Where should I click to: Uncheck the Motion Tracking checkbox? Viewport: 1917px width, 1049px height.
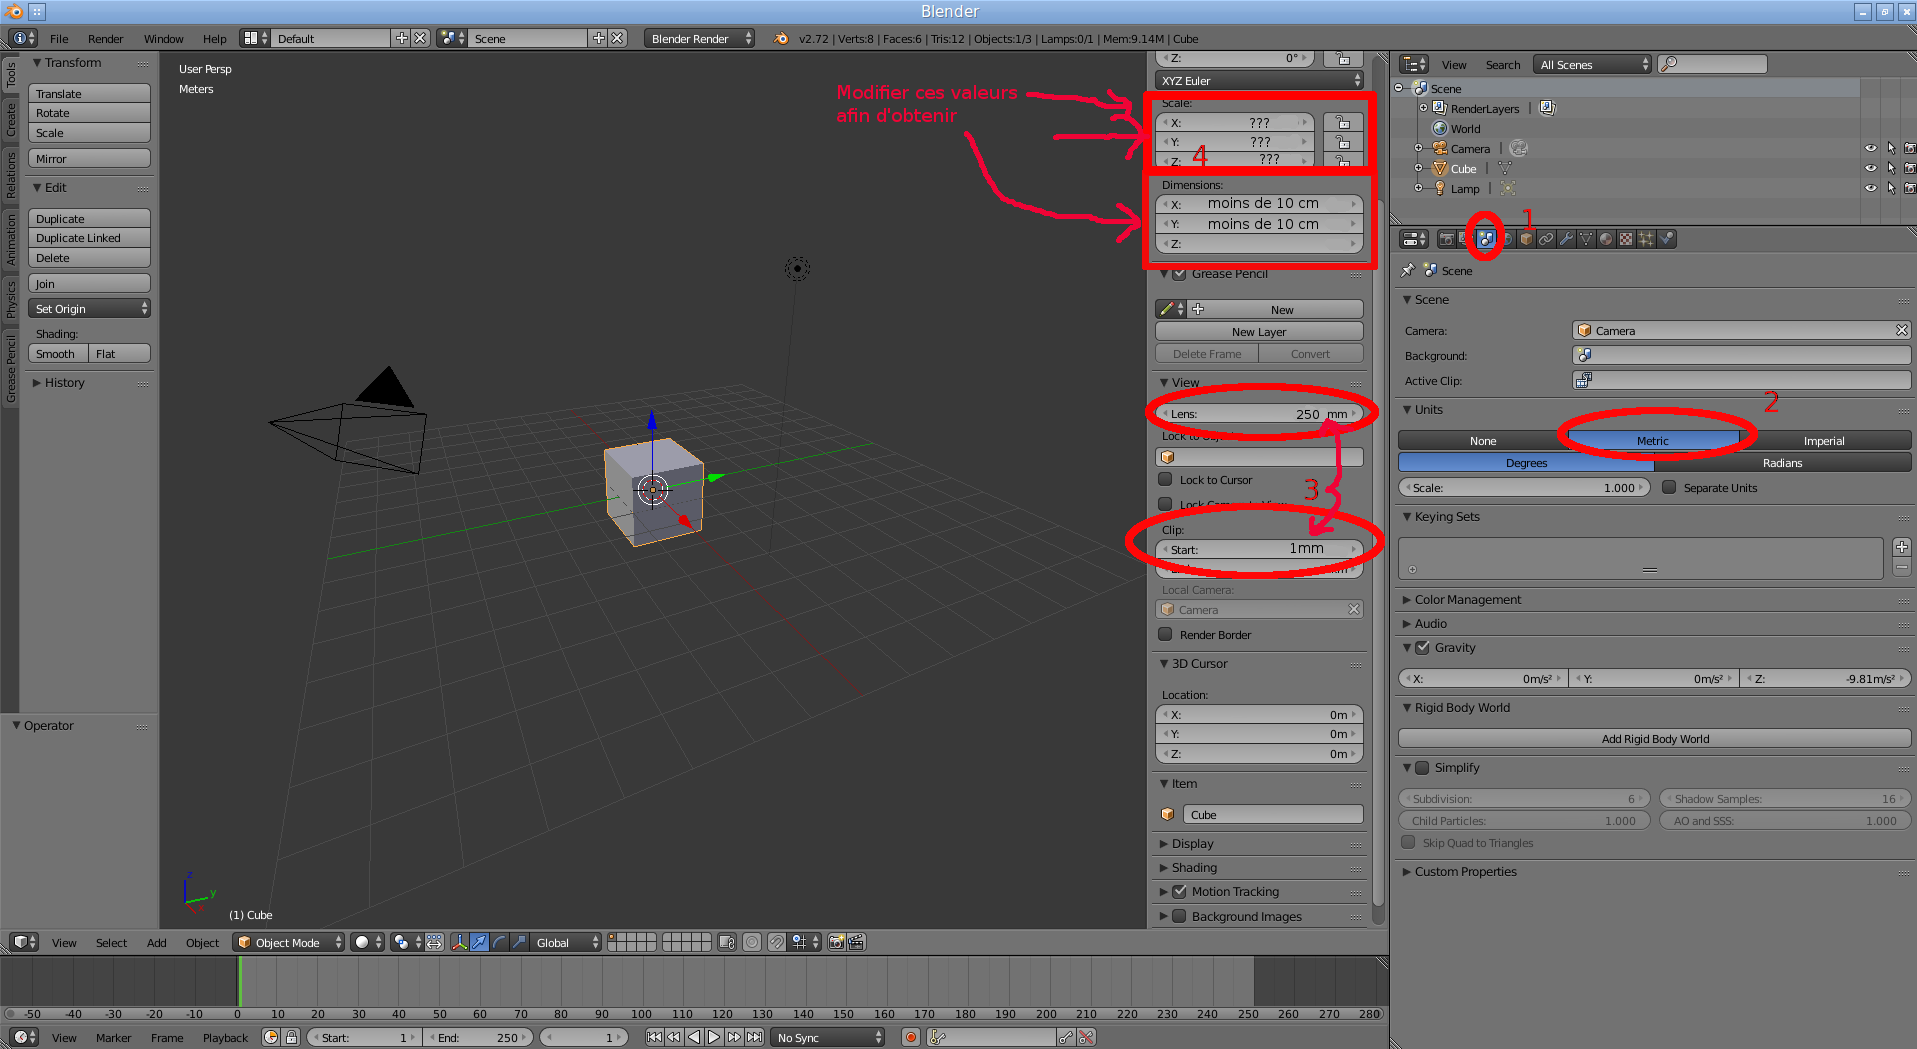tap(1179, 891)
